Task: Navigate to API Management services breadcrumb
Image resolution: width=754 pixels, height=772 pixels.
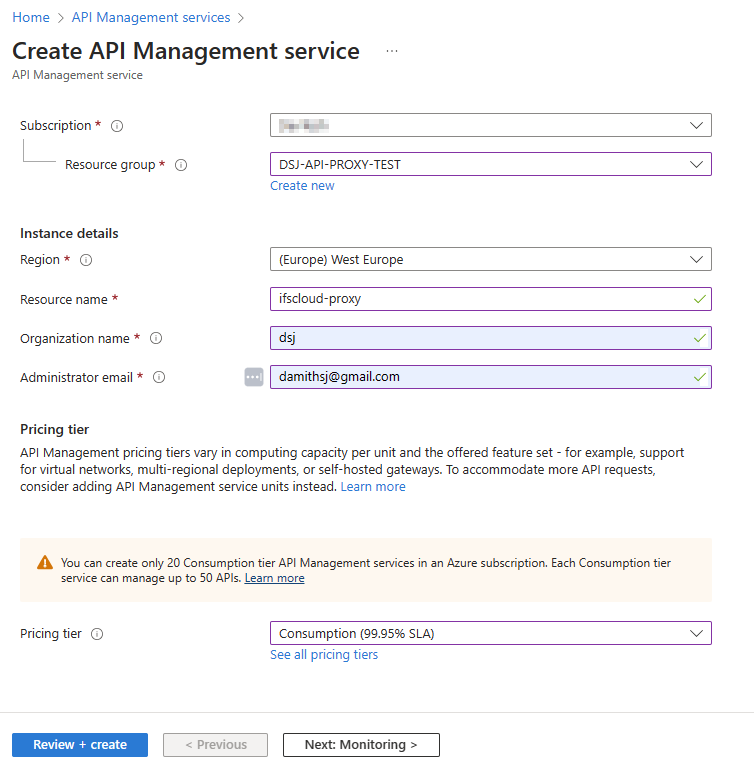Action: 150,18
